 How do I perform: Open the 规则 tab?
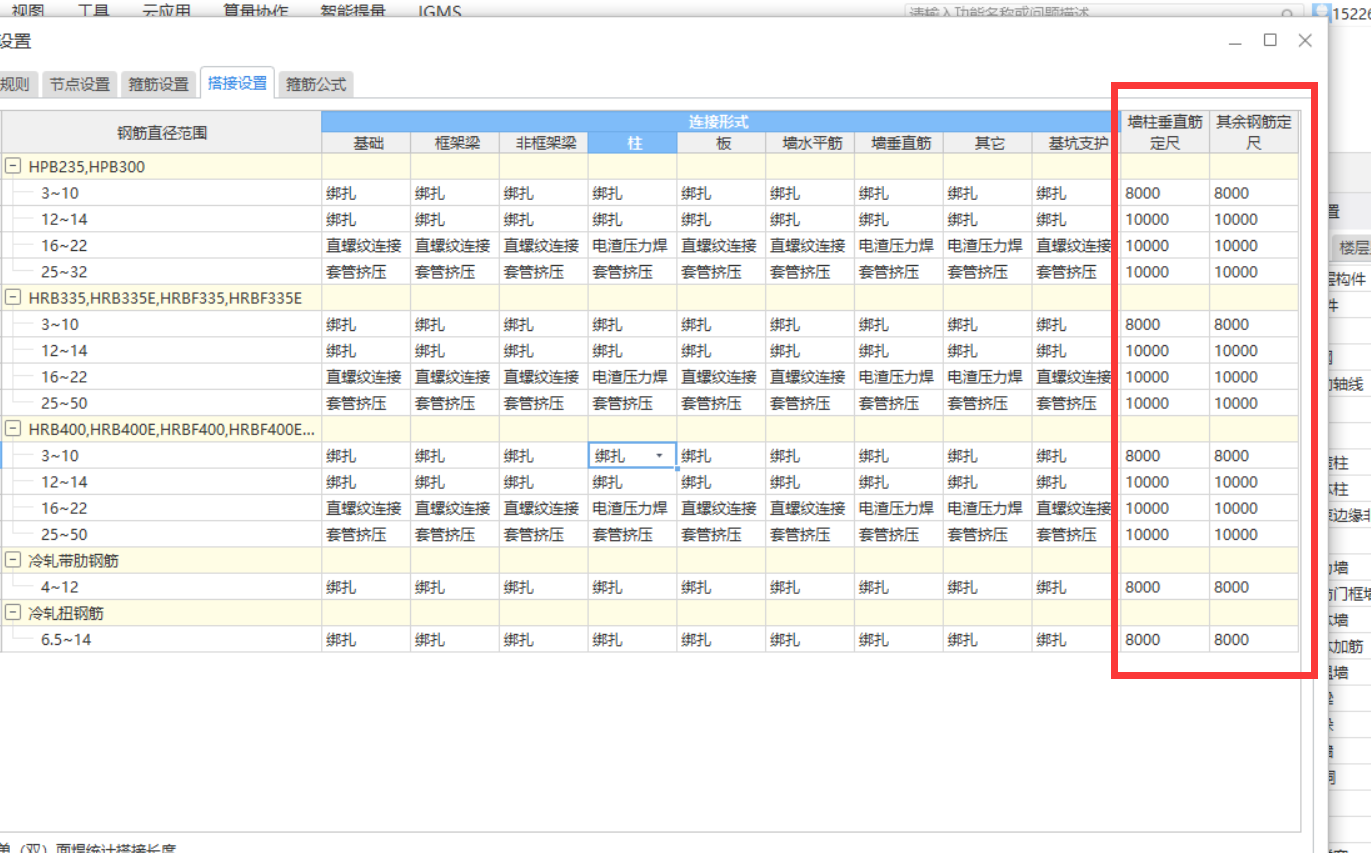16,84
